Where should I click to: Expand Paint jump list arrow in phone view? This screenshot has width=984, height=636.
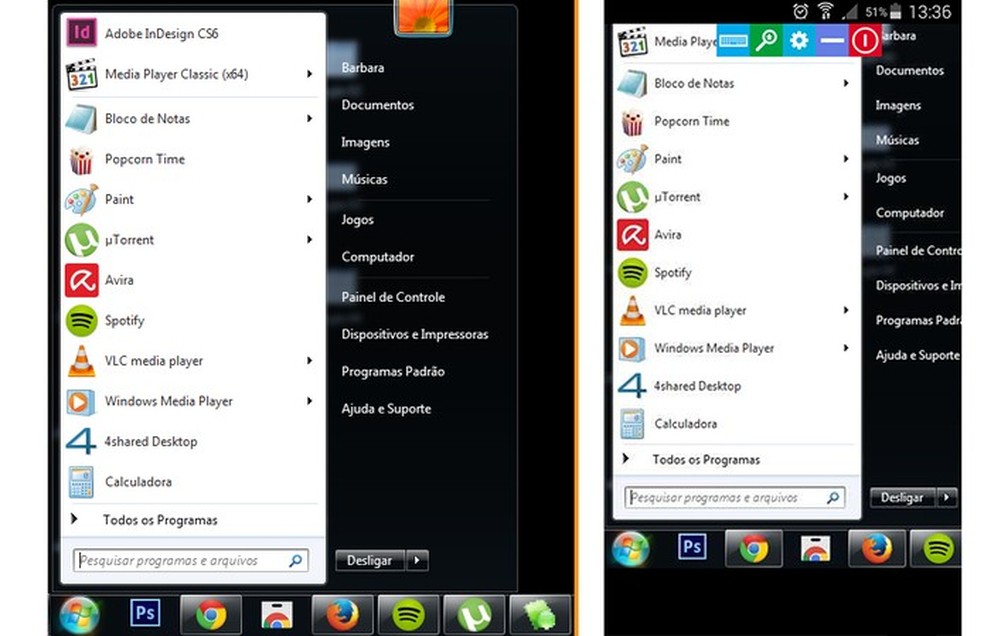(846, 159)
